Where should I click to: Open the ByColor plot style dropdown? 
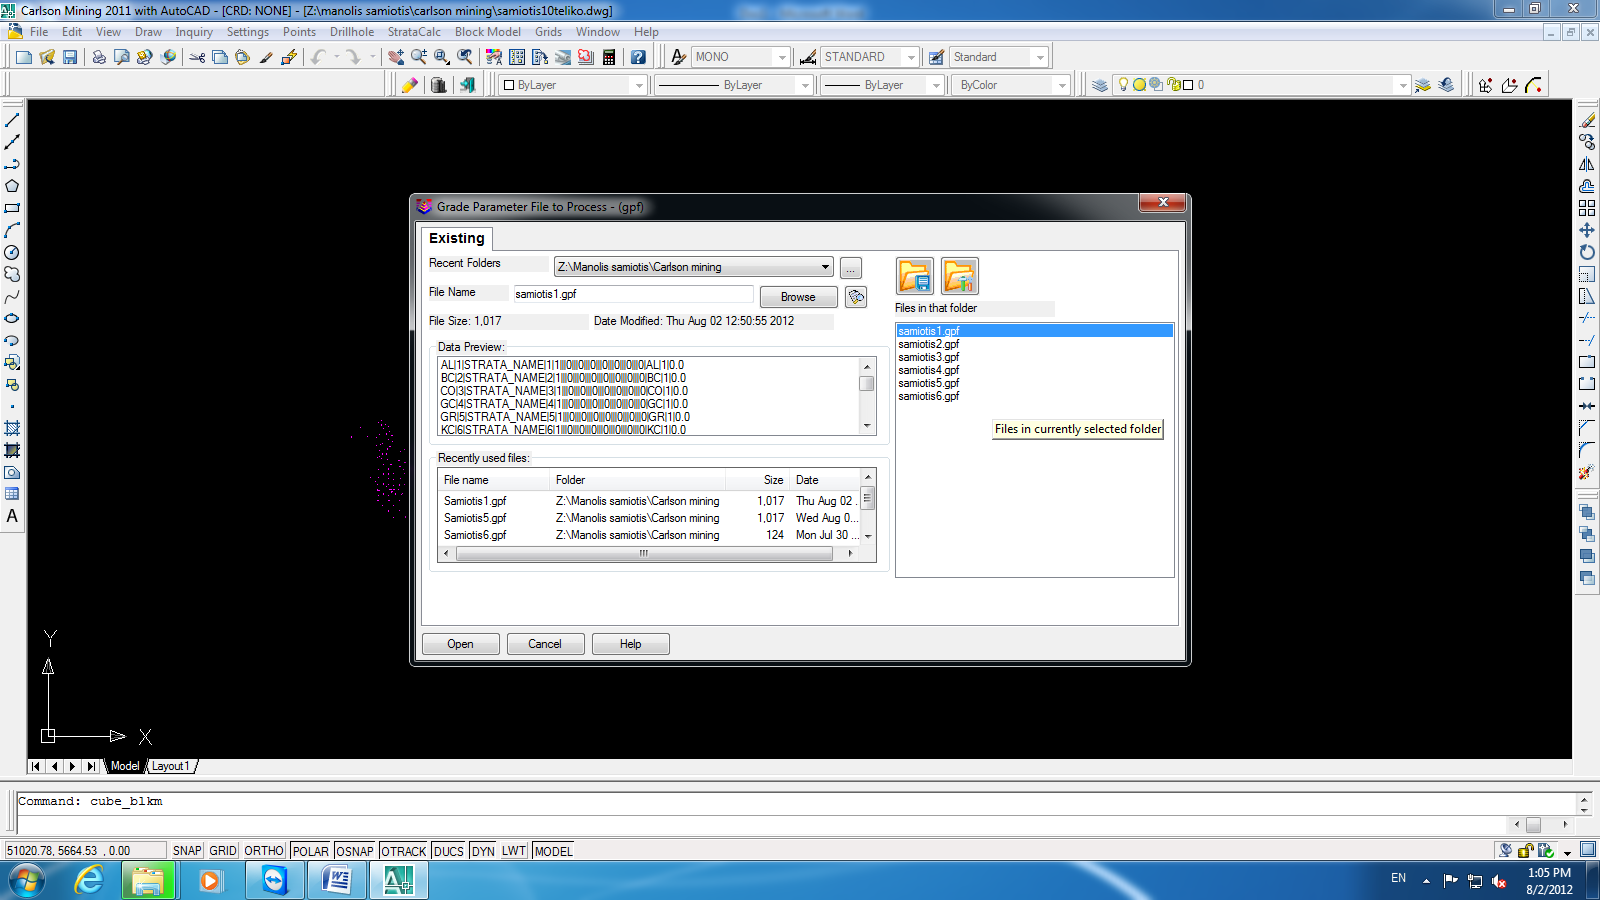[1062, 85]
